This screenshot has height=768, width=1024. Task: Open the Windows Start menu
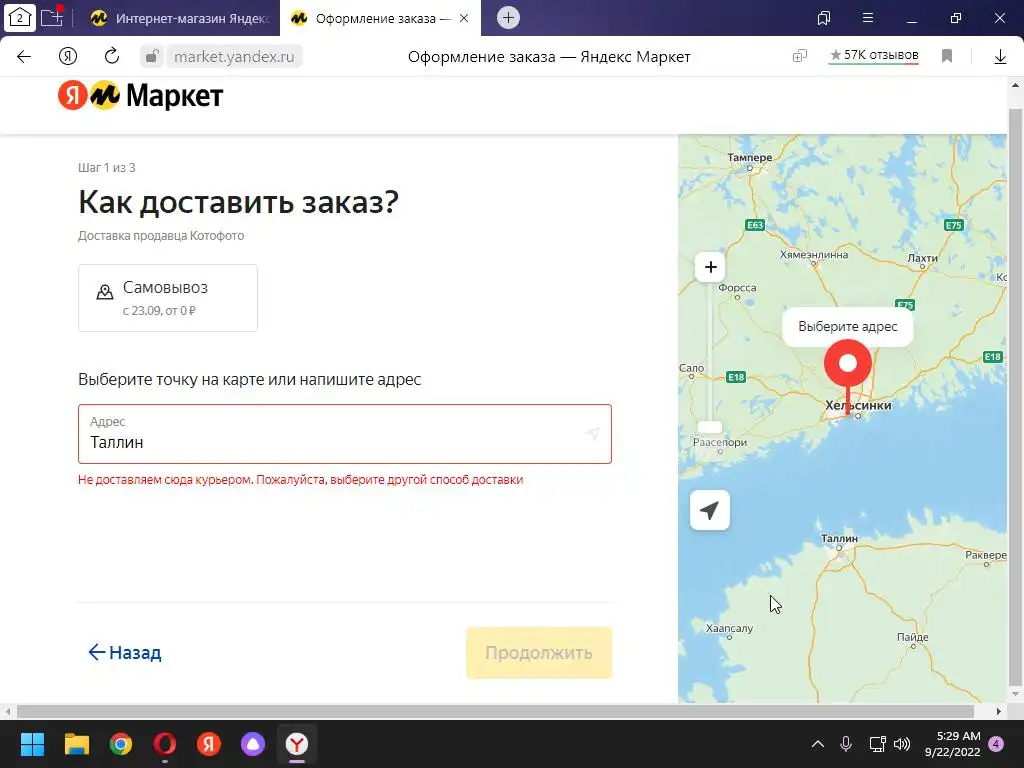pos(32,744)
